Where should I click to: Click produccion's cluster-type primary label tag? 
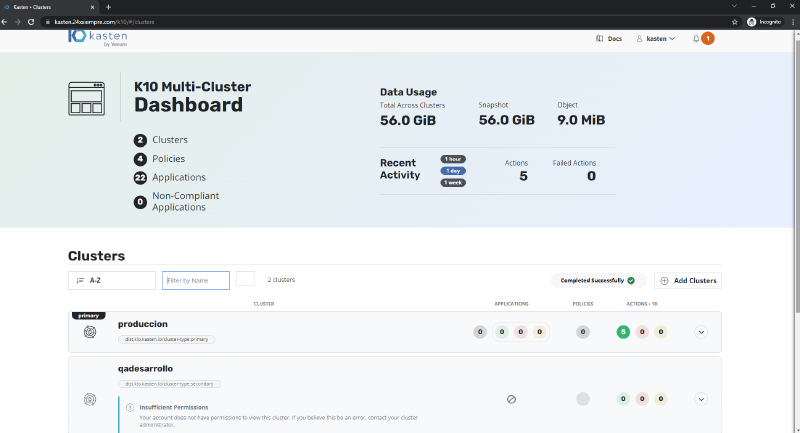pyautogui.click(x=167, y=339)
